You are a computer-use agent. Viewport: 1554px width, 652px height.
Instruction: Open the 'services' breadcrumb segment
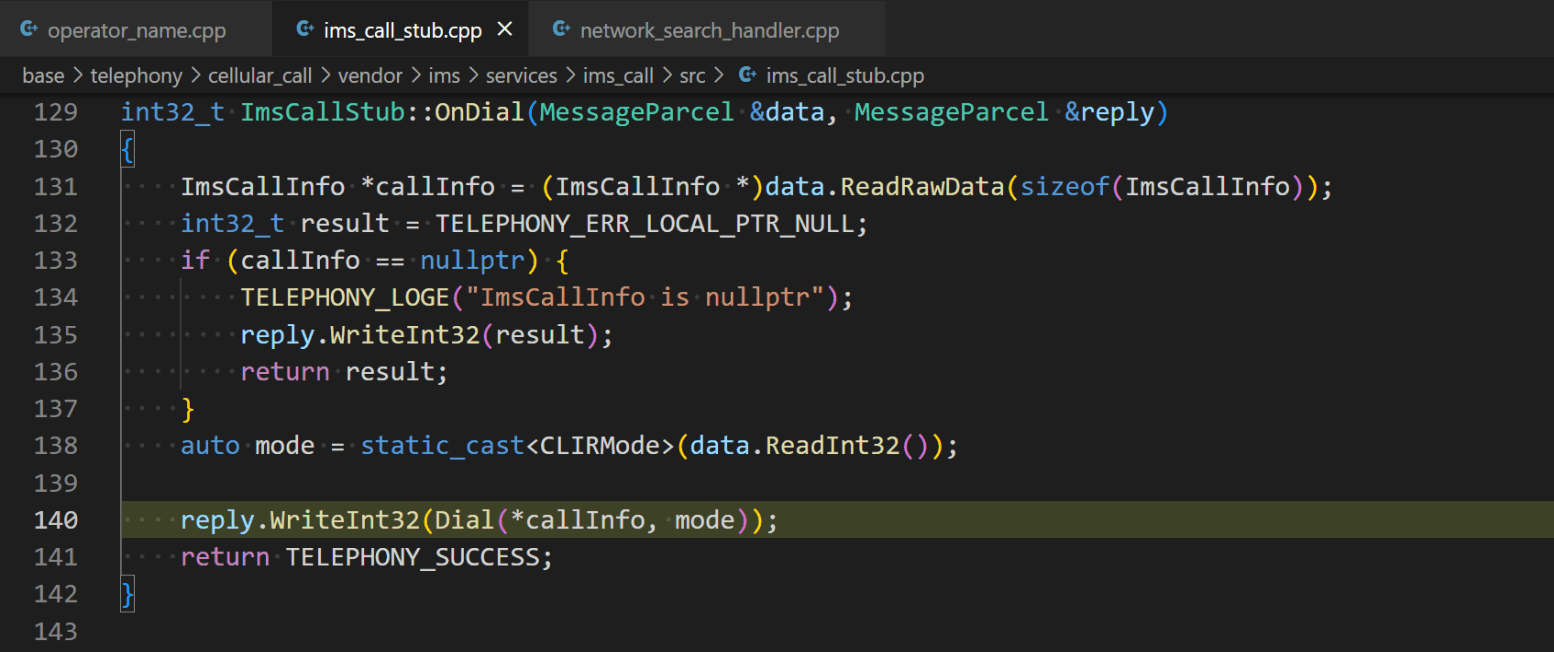(521, 75)
